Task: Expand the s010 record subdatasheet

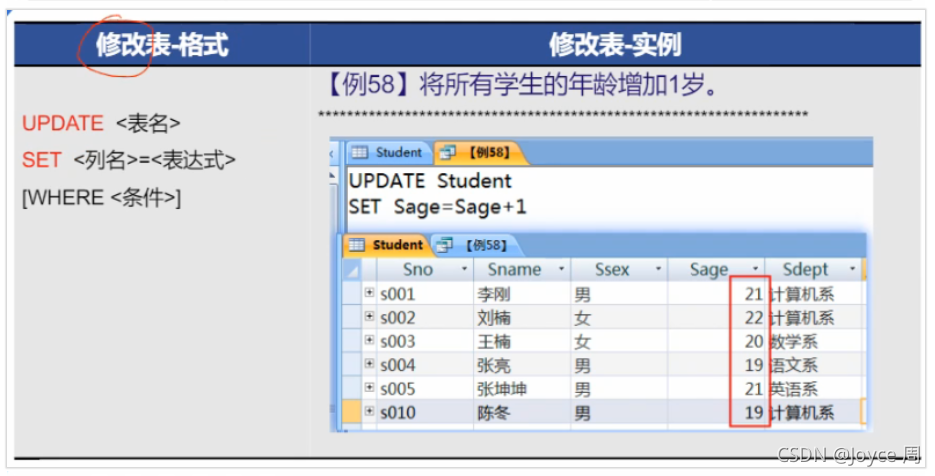Action: coord(369,412)
